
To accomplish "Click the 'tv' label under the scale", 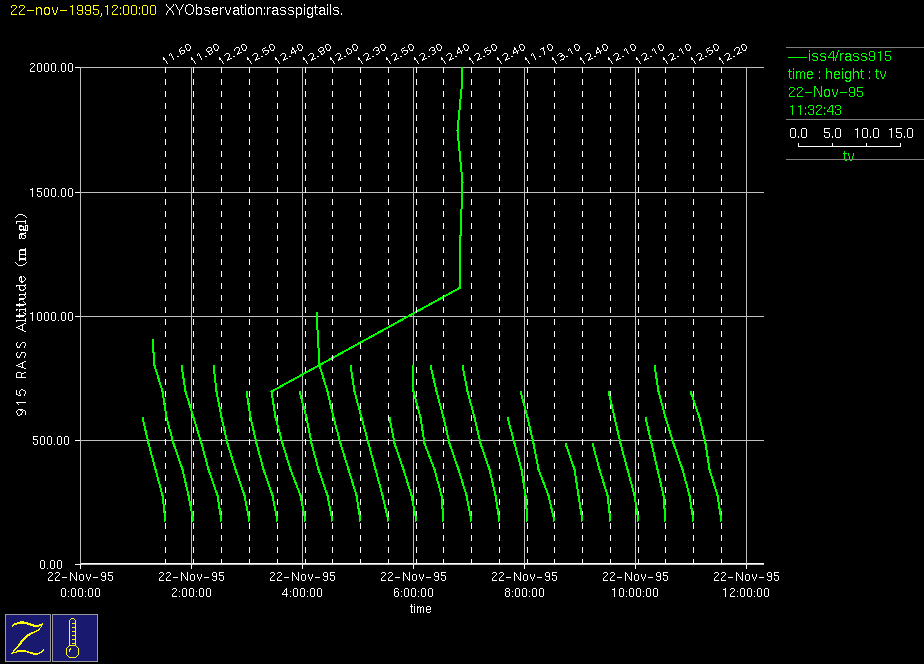I will point(848,156).
